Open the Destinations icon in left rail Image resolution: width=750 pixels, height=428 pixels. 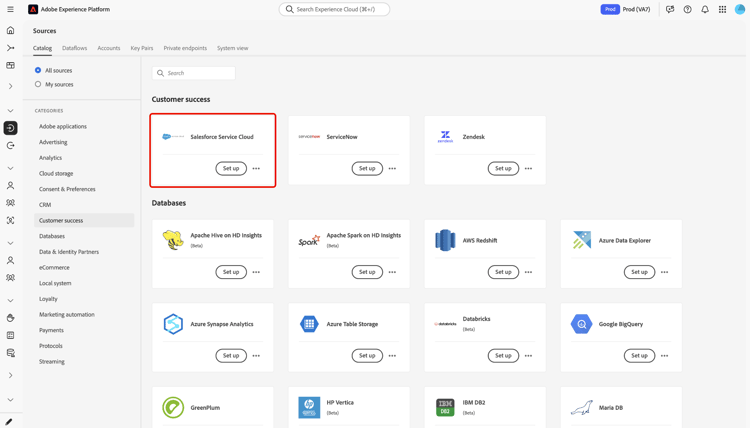[11, 145]
